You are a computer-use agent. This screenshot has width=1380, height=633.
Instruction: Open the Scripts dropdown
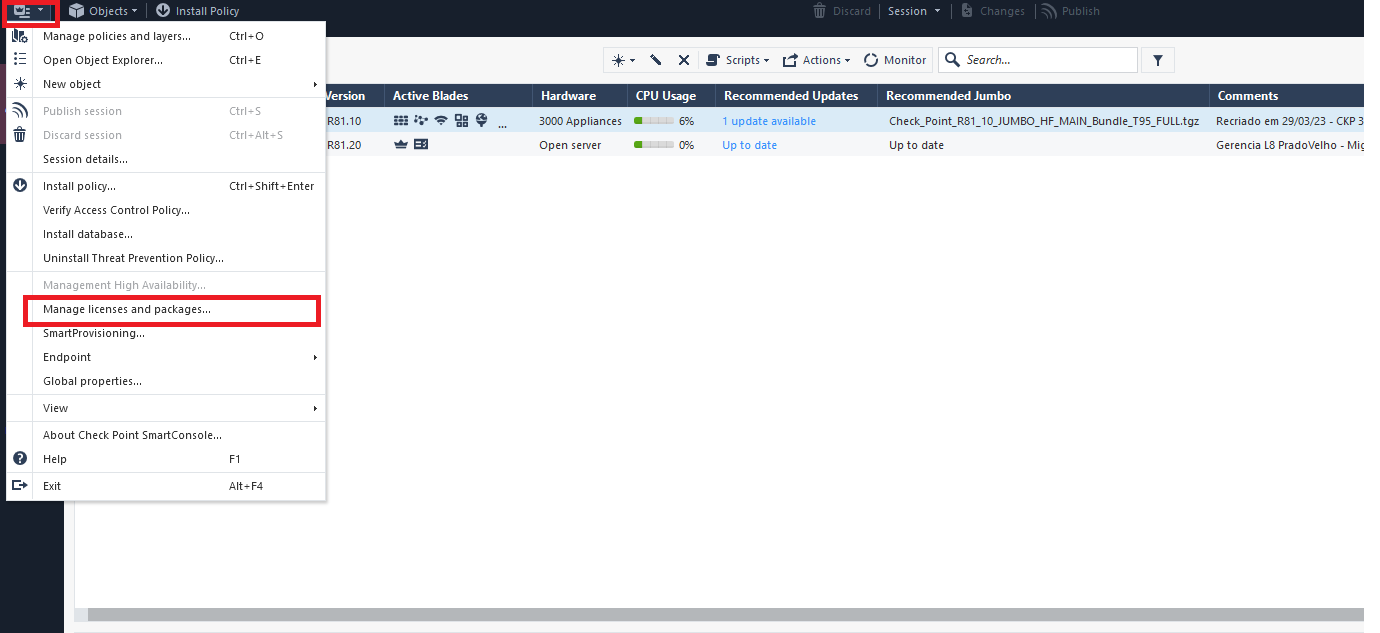[738, 60]
